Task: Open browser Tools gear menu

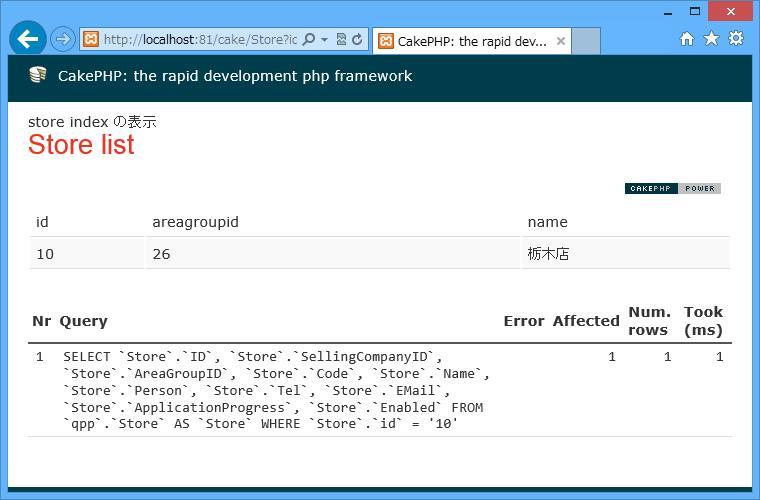Action: click(736, 39)
